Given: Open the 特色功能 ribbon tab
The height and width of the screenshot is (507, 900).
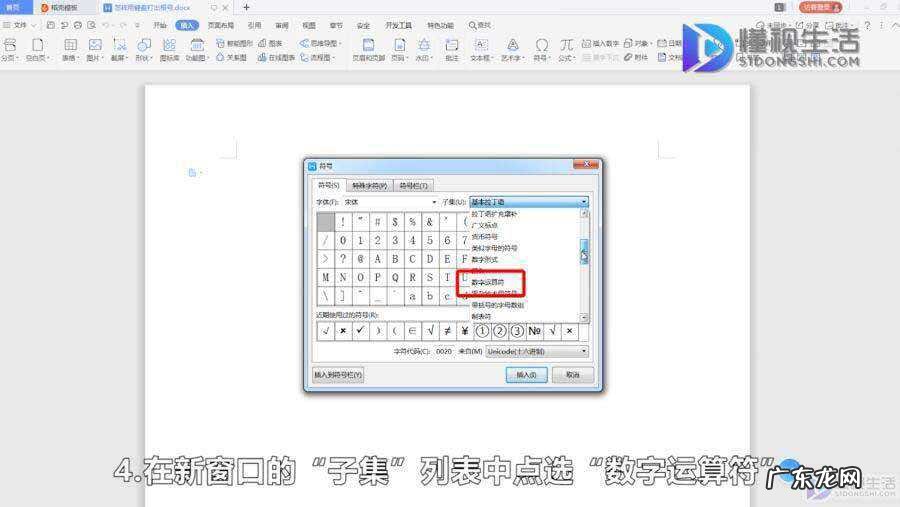Looking at the screenshot, I should [x=440, y=25].
